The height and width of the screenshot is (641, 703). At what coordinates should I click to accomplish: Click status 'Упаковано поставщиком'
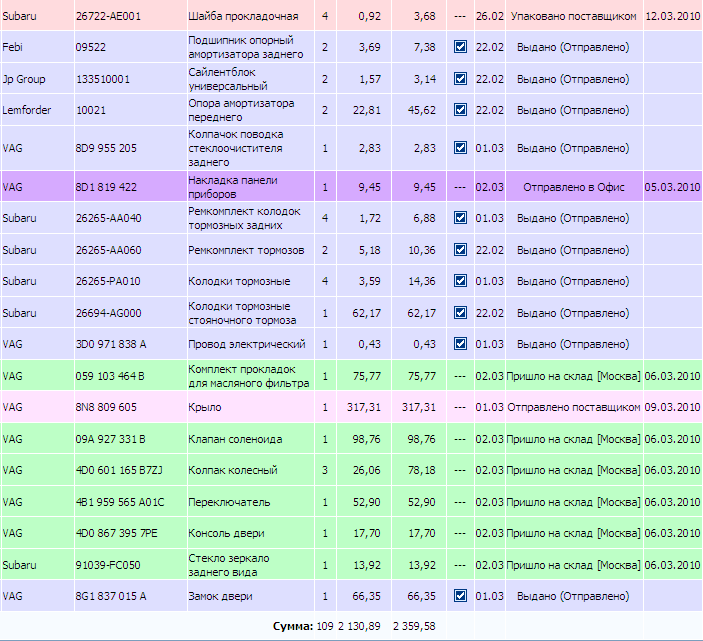573,16
